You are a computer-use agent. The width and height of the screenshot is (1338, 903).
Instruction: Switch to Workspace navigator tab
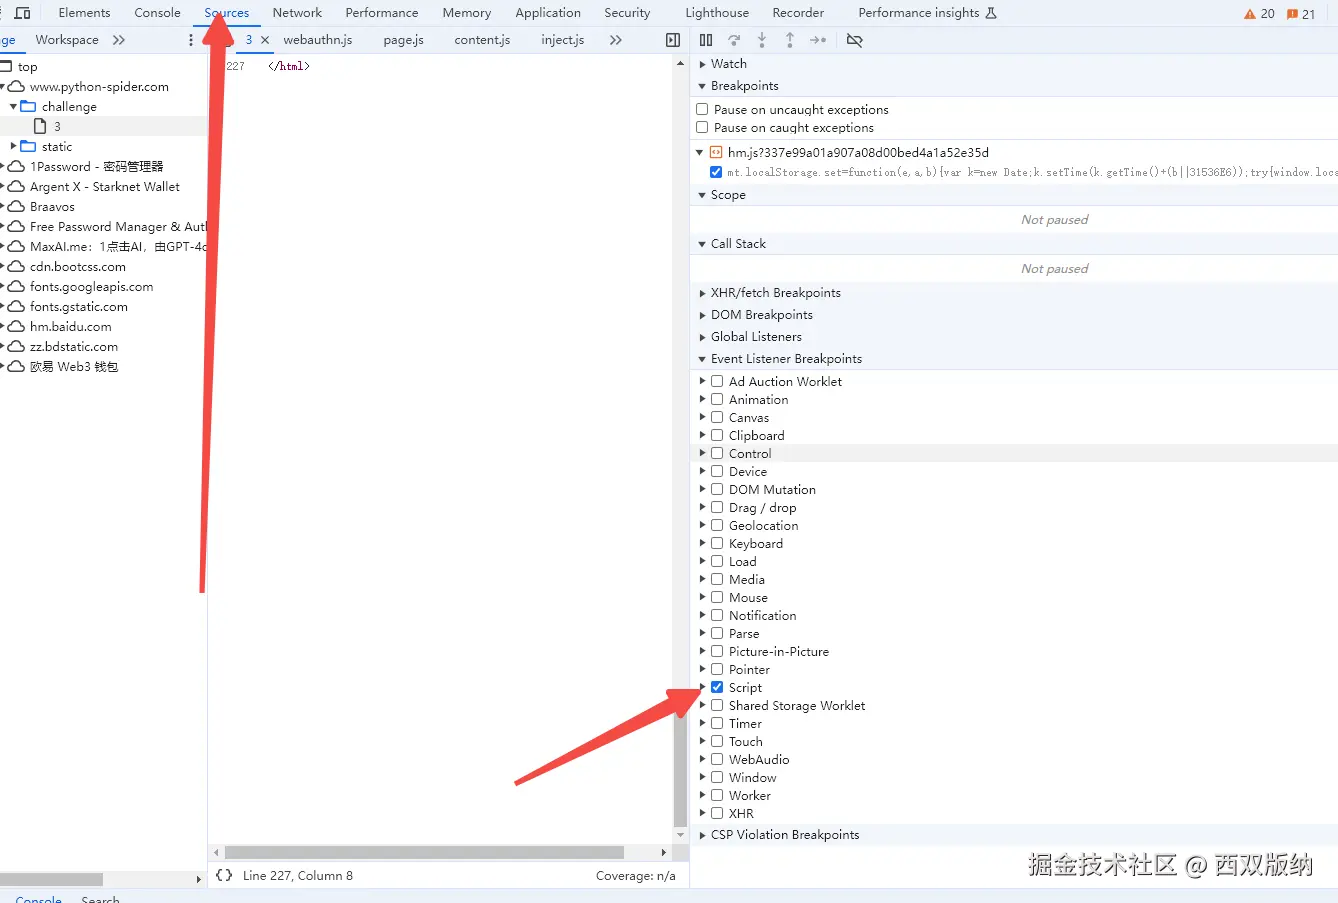[x=67, y=40]
